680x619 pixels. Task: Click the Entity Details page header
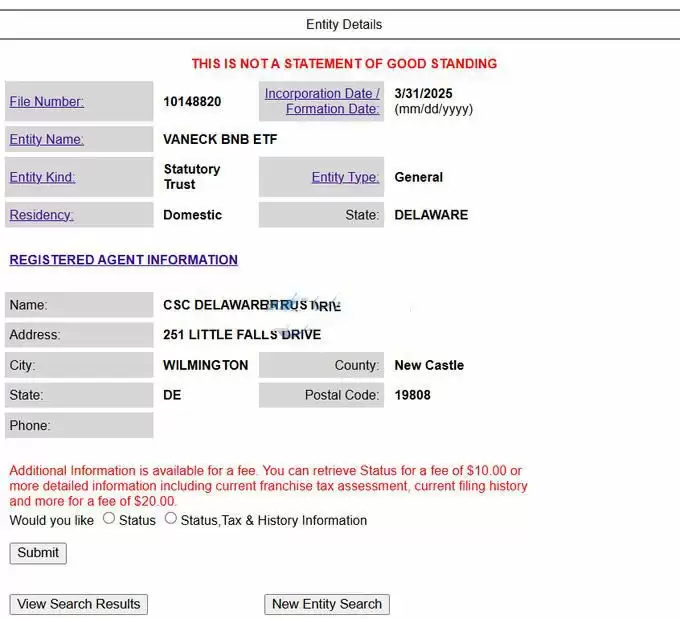coord(344,24)
